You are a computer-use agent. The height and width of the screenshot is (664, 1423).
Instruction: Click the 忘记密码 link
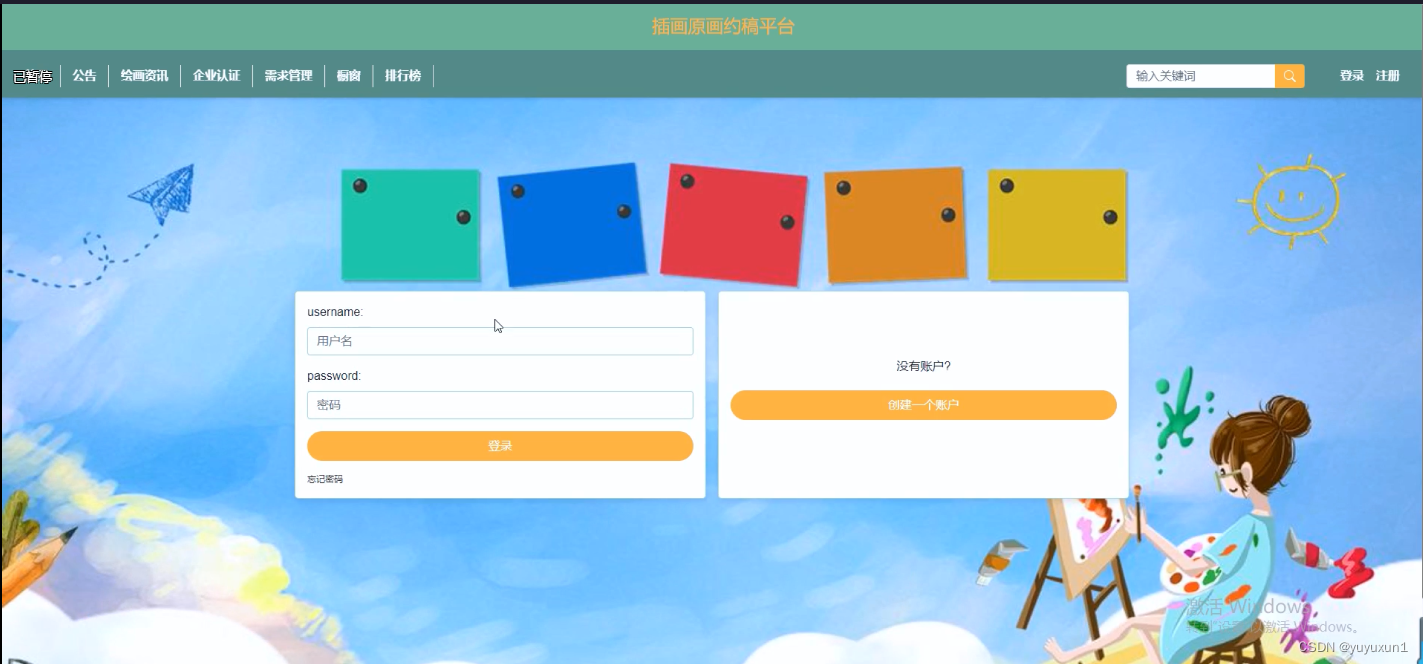tap(325, 480)
